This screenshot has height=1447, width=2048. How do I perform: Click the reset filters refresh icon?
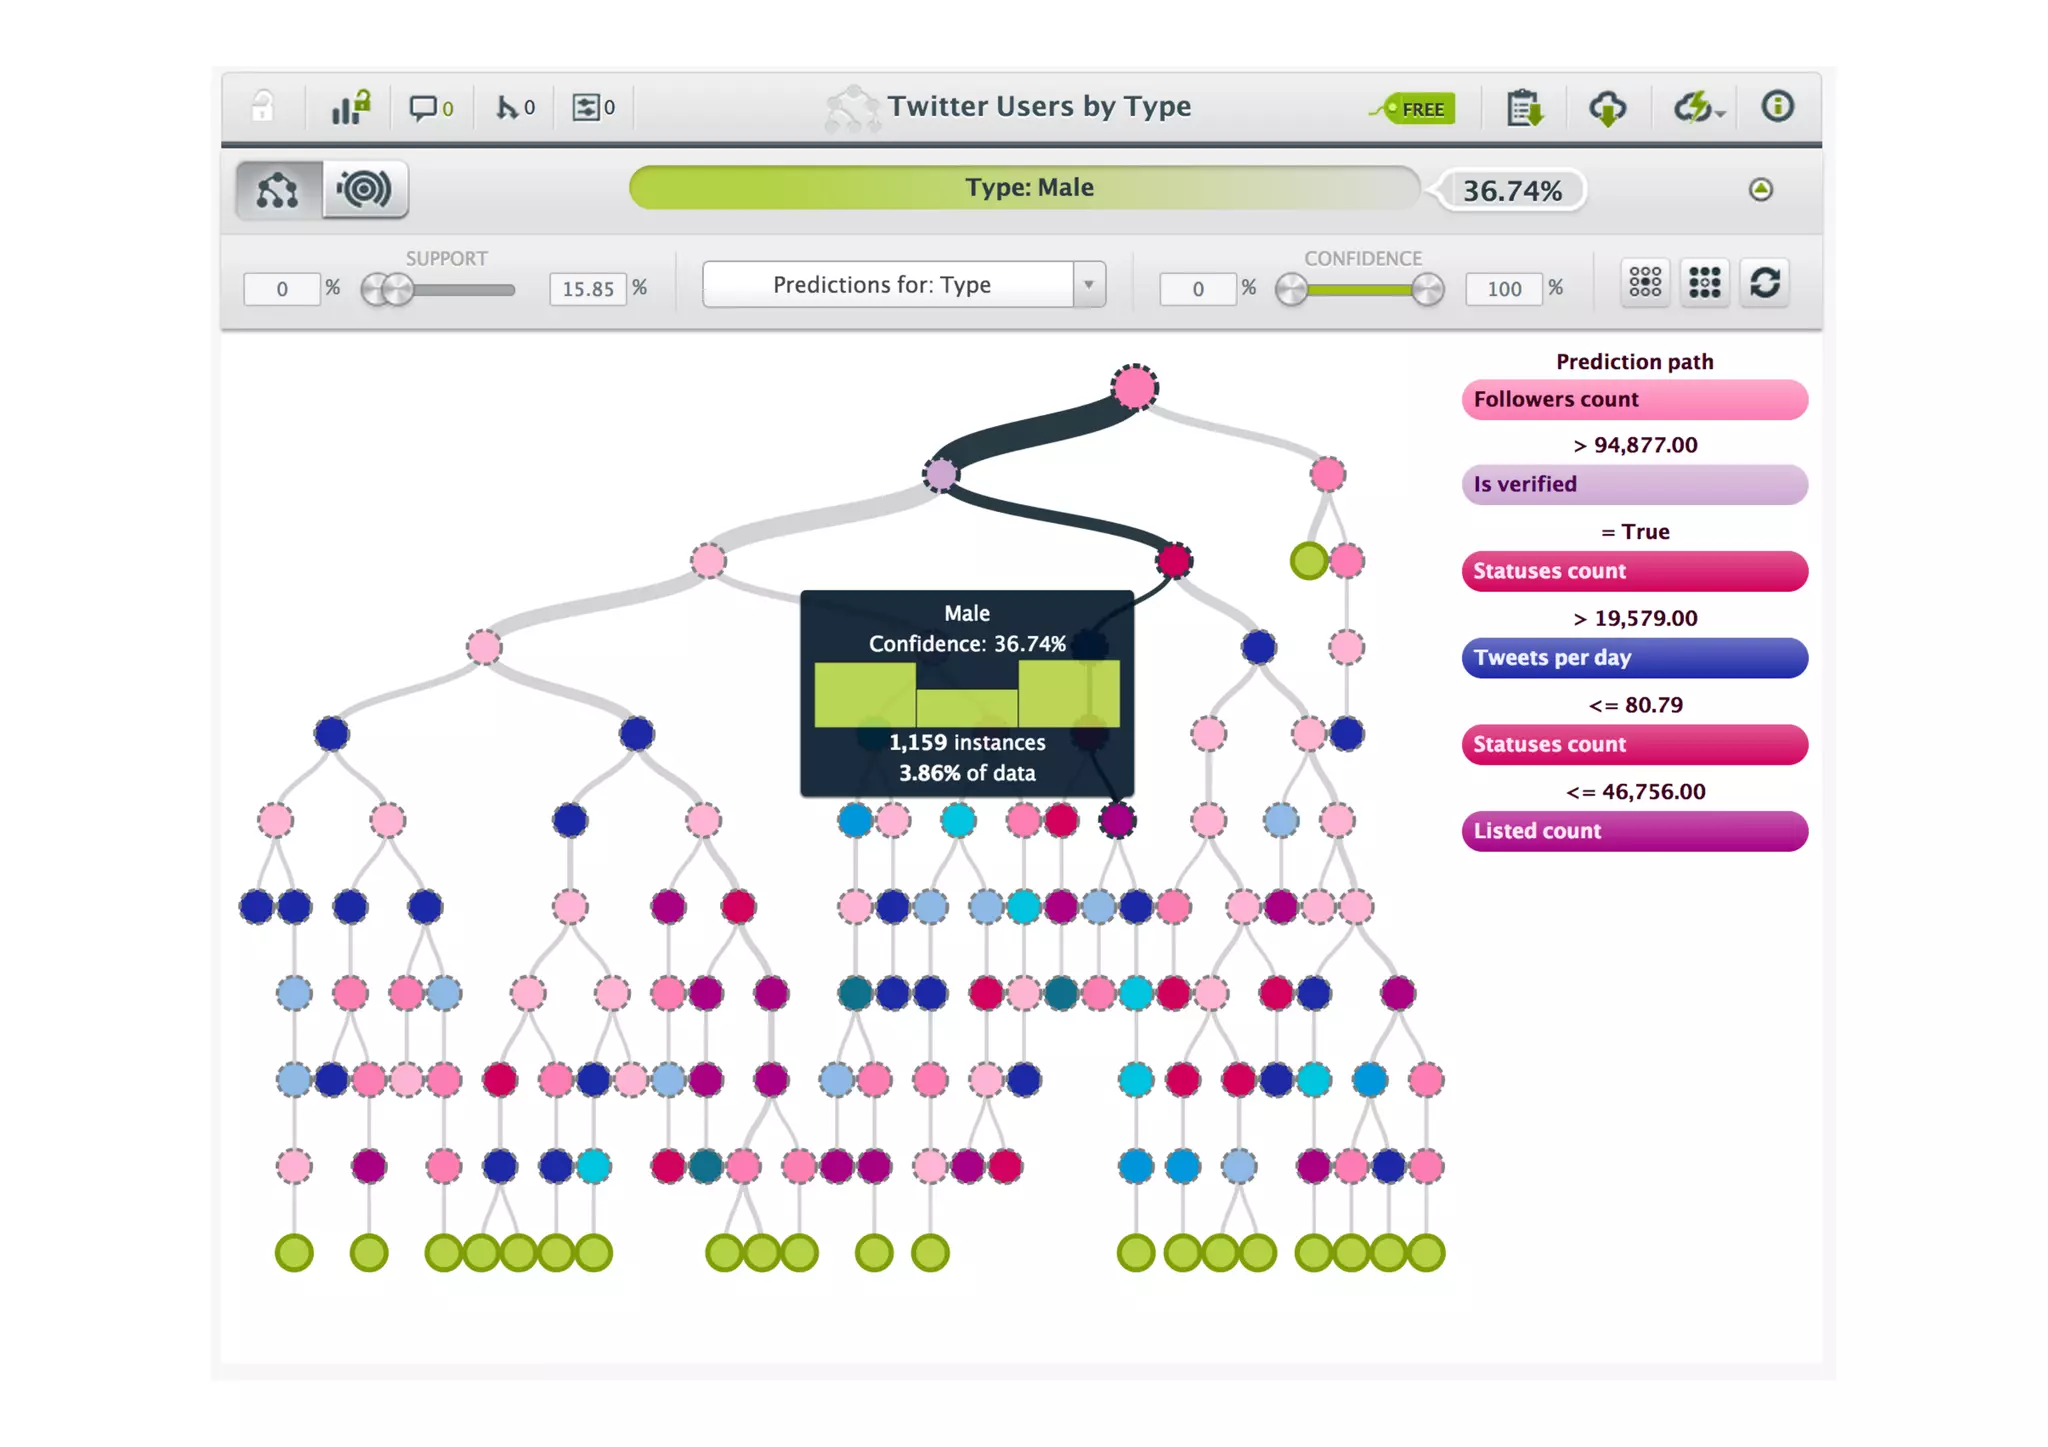(1765, 283)
